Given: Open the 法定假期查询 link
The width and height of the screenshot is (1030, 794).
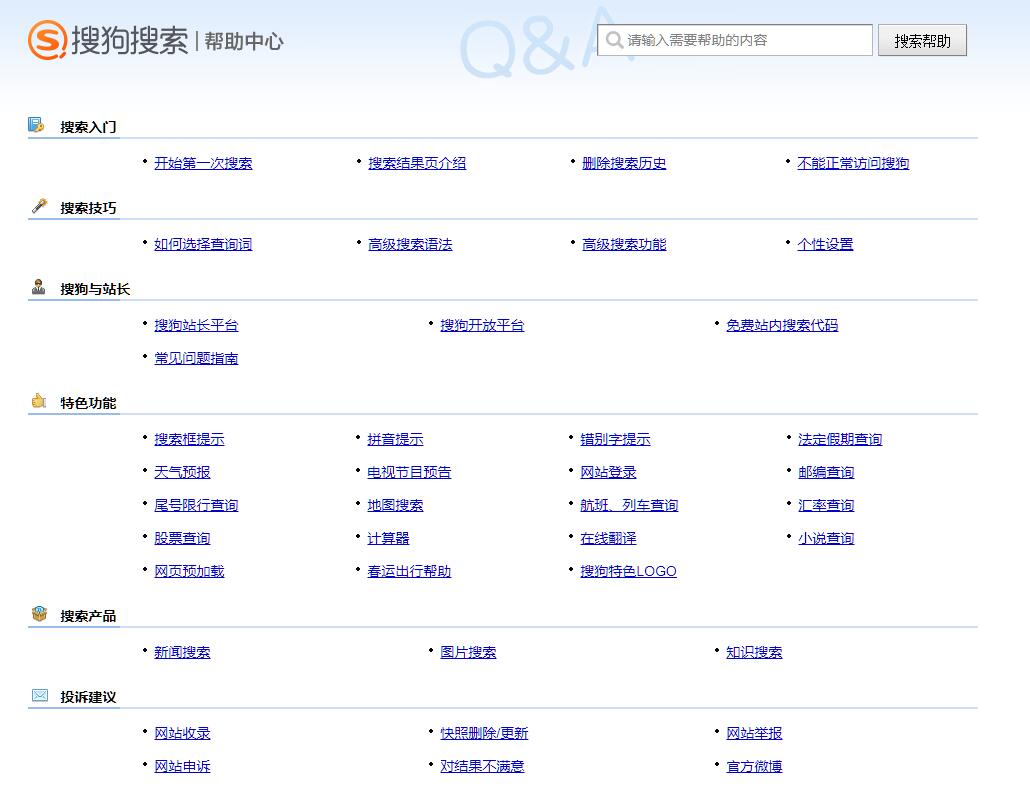Looking at the screenshot, I should [x=840, y=439].
